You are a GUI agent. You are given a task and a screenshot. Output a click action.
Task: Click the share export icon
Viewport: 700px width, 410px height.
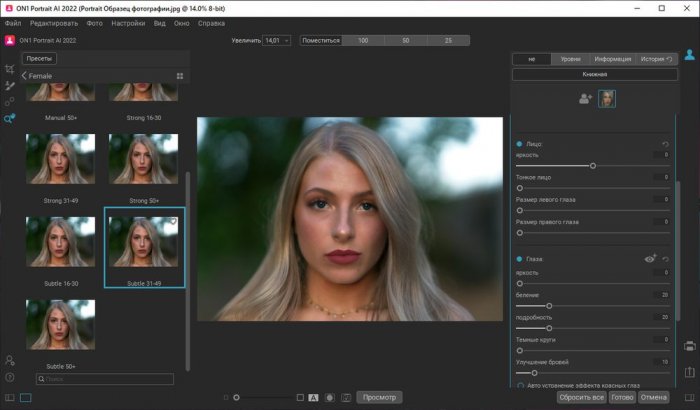[x=690, y=370]
